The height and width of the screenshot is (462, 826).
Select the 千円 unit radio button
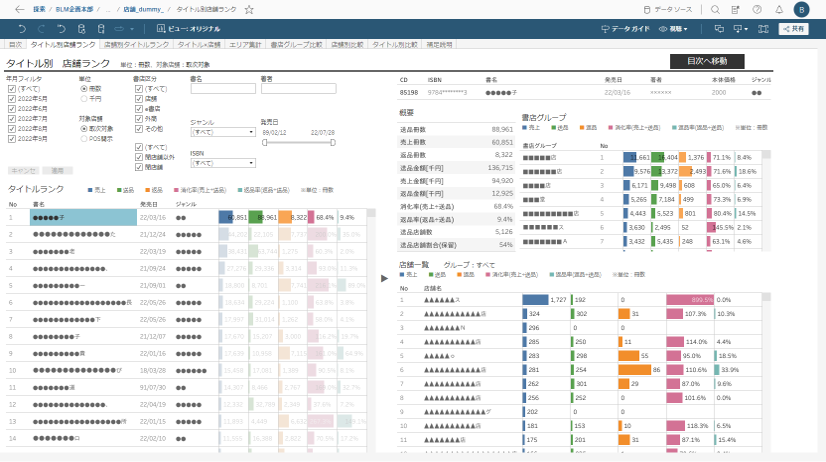pos(82,98)
